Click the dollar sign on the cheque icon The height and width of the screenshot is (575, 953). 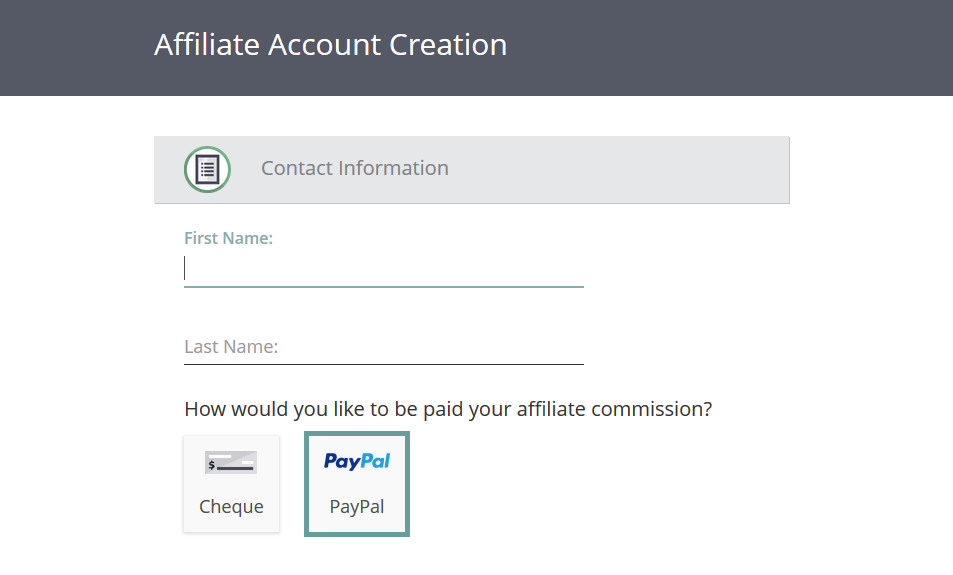(x=212, y=465)
